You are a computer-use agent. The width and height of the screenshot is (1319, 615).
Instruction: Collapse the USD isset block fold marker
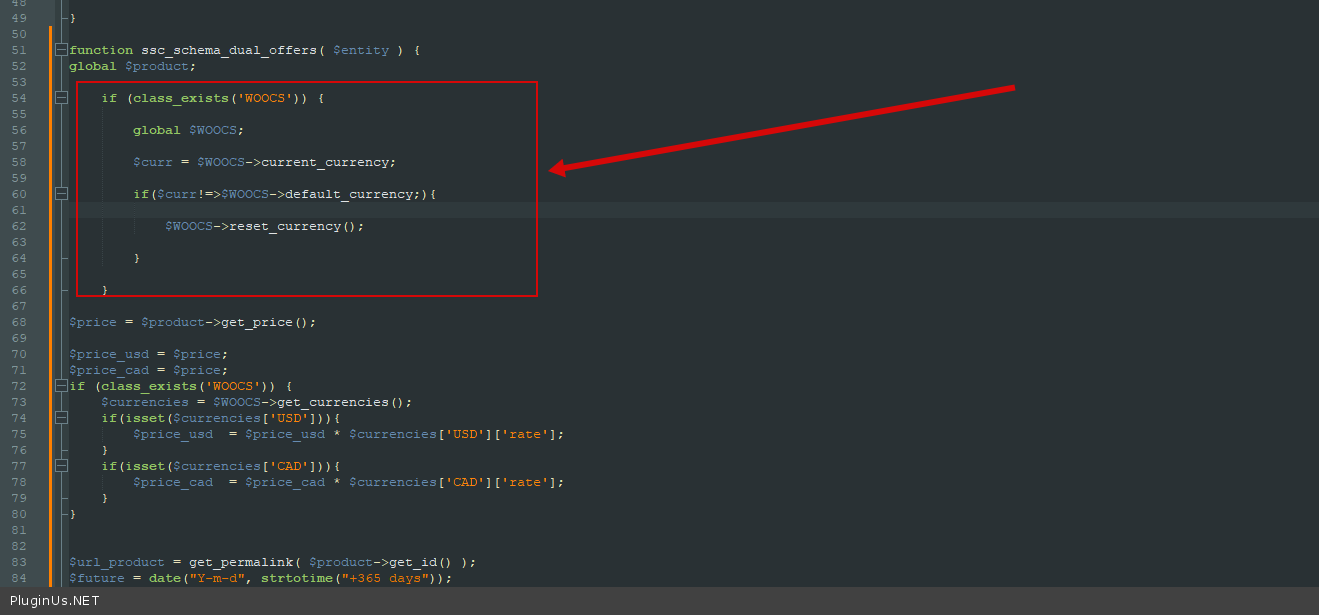coord(61,418)
